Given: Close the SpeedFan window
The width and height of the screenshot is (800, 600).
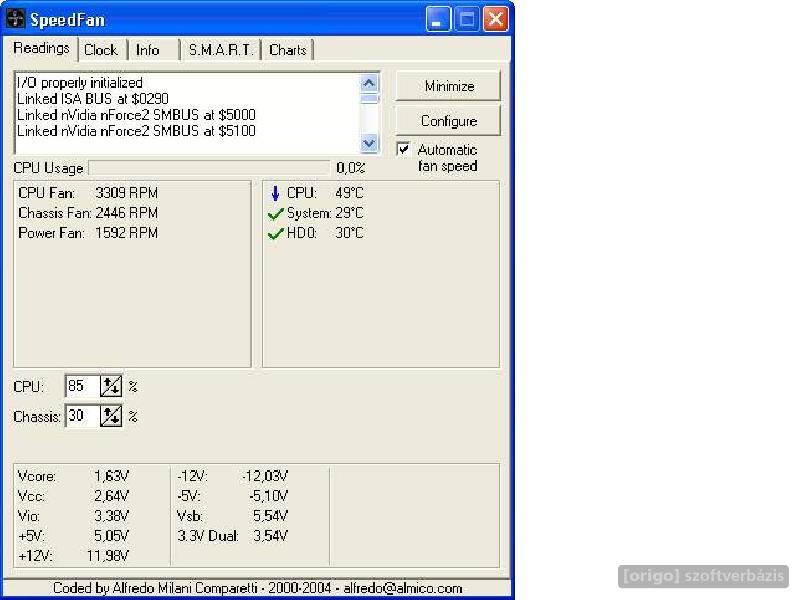Looking at the screenshot, I should click(x=495, y=19).
